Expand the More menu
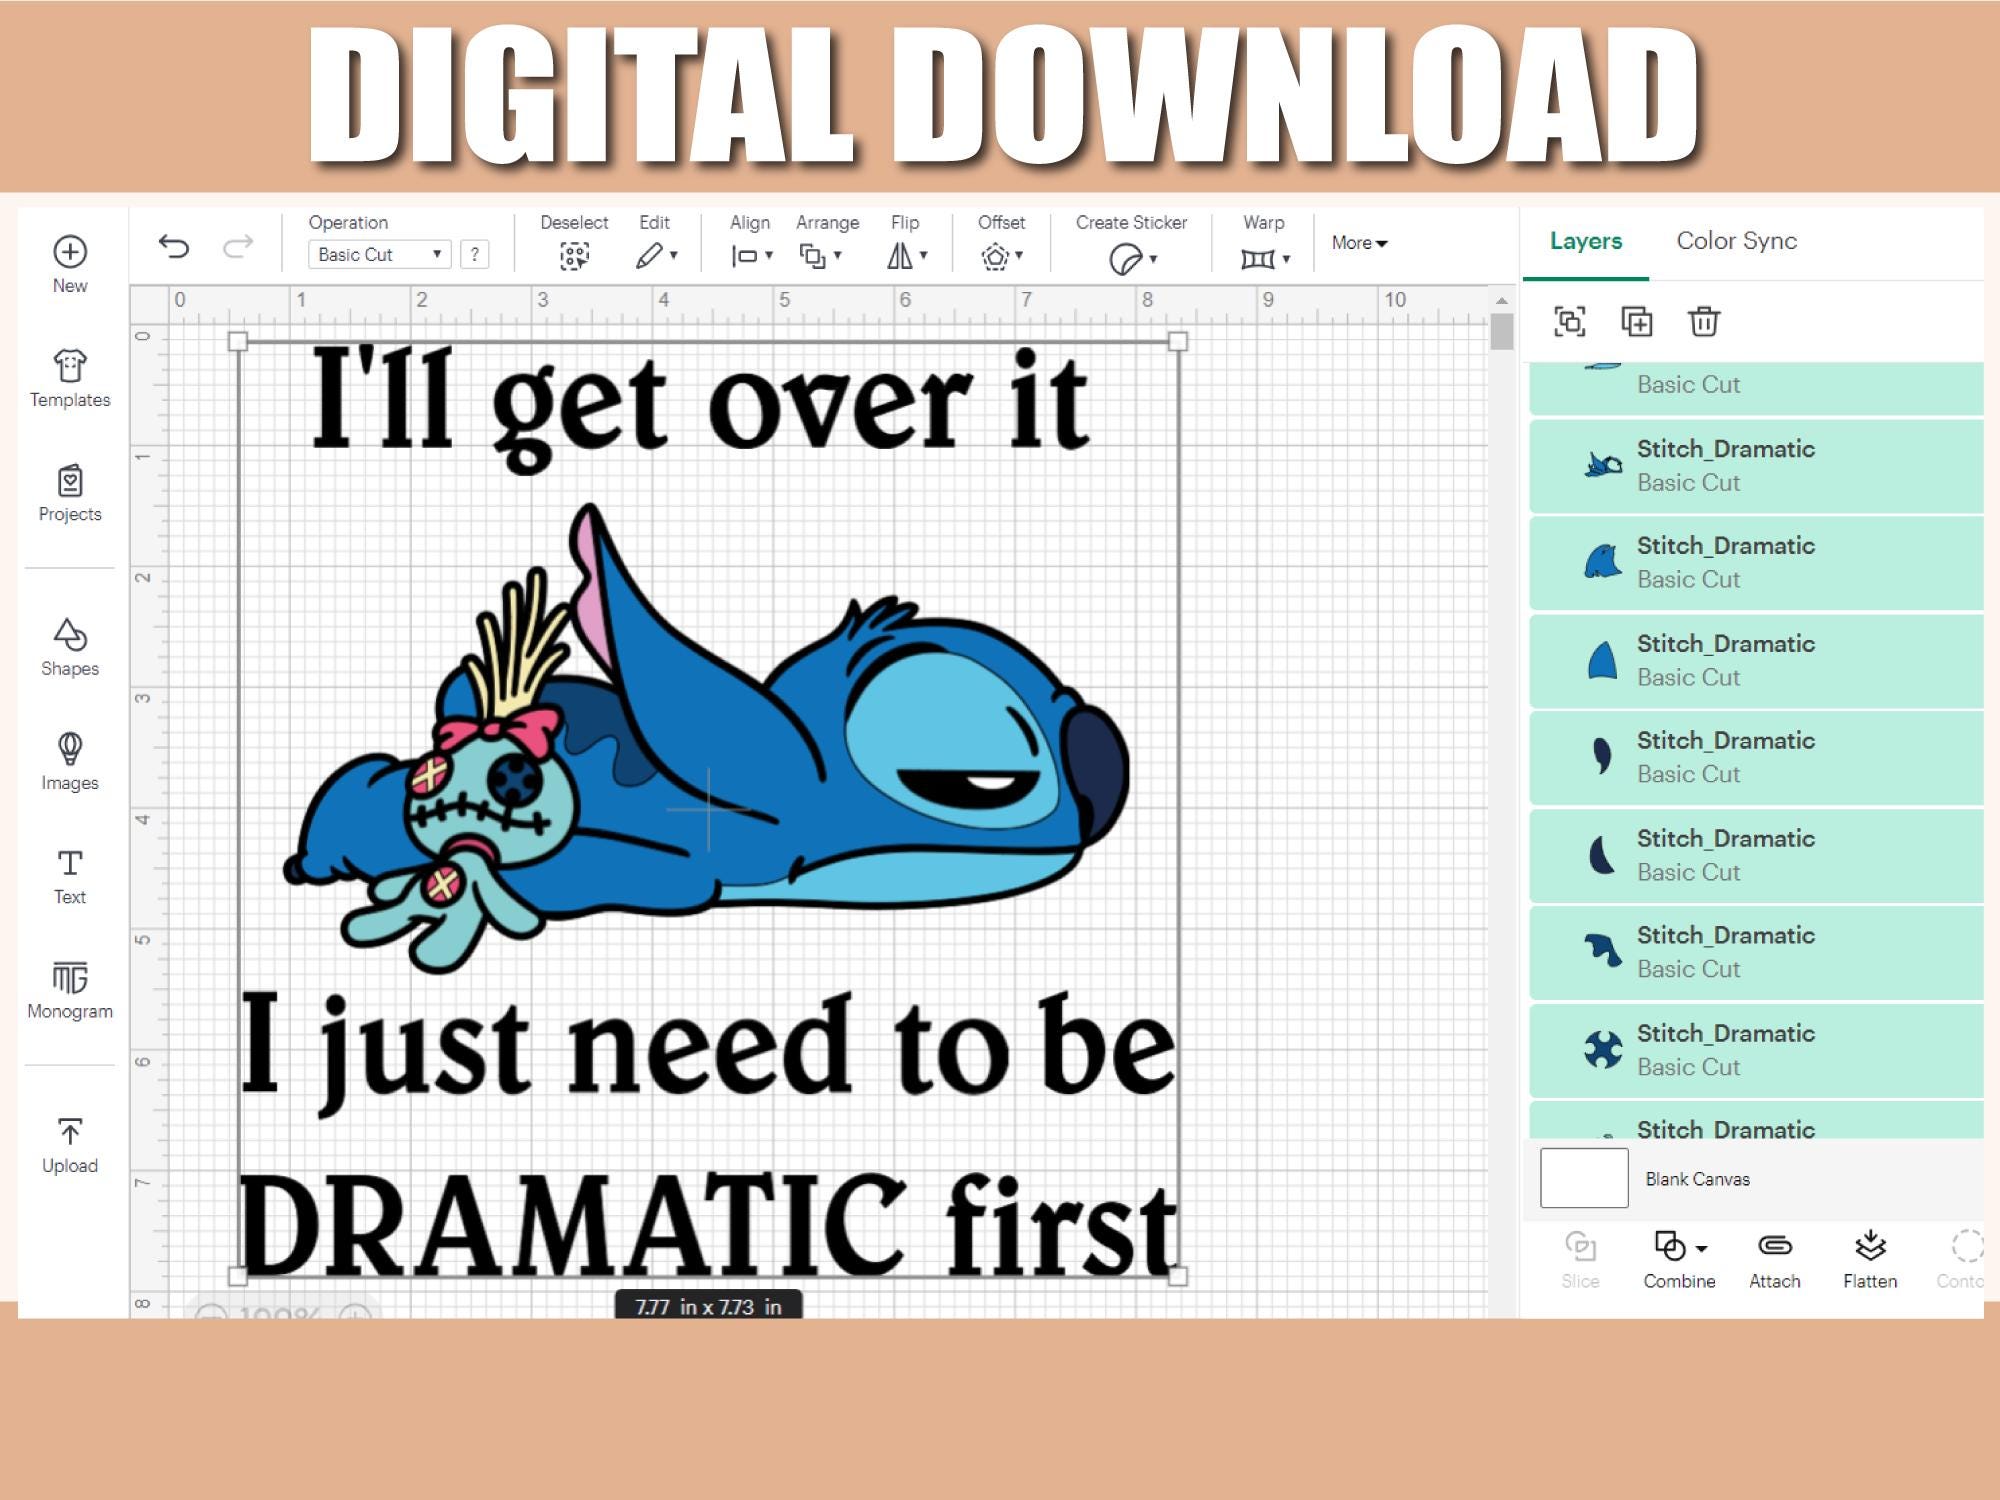The image size is (2000, 1500). pyautogui.click(x=1357, y=243)
